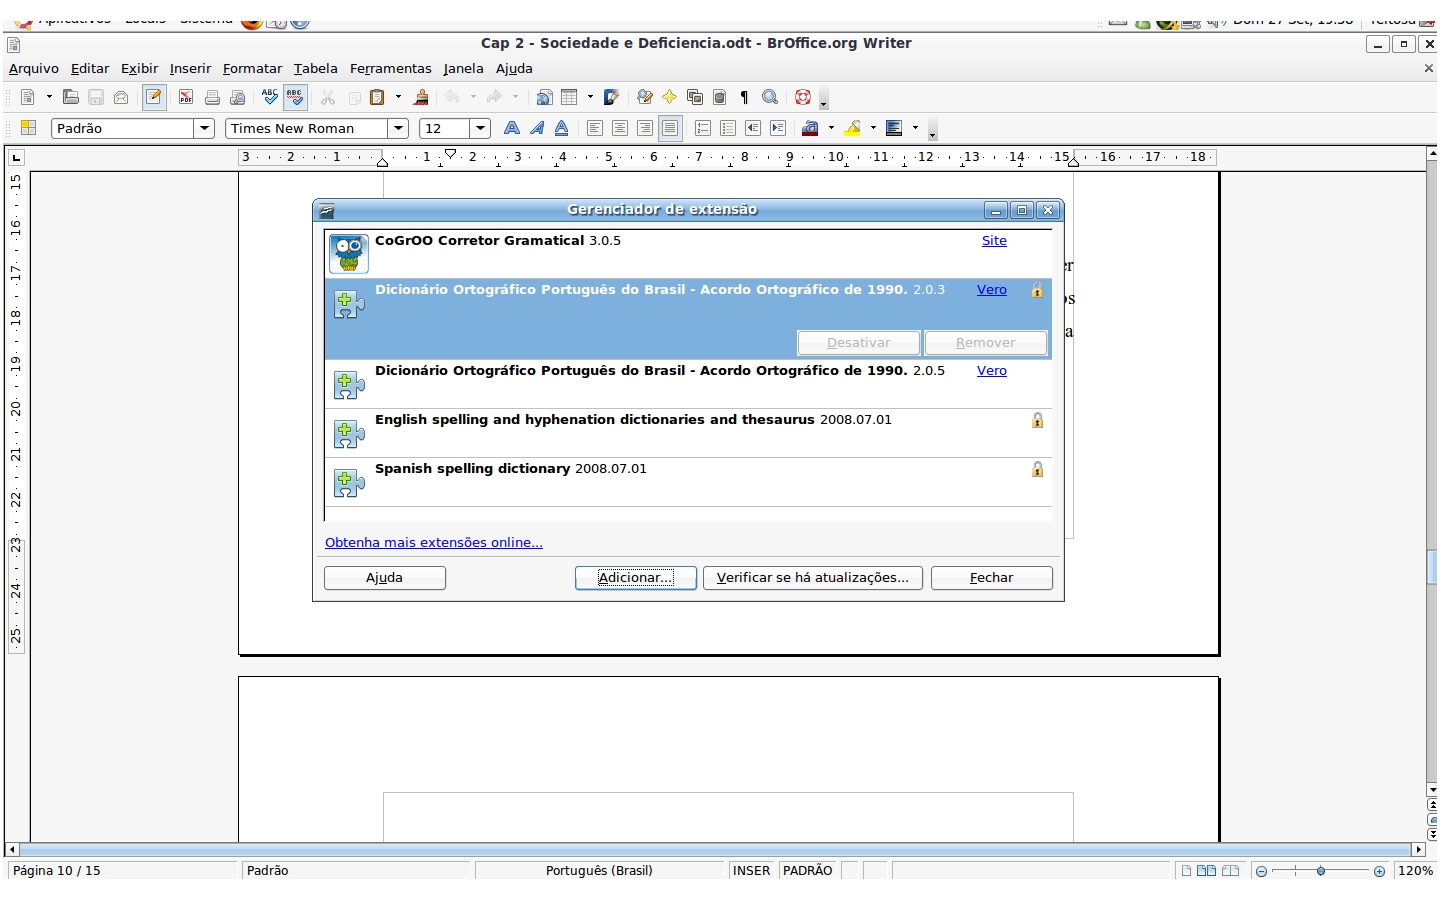1440x900 pixels.
Task: Show Draw Functions icon
Action: pos(612,97)
